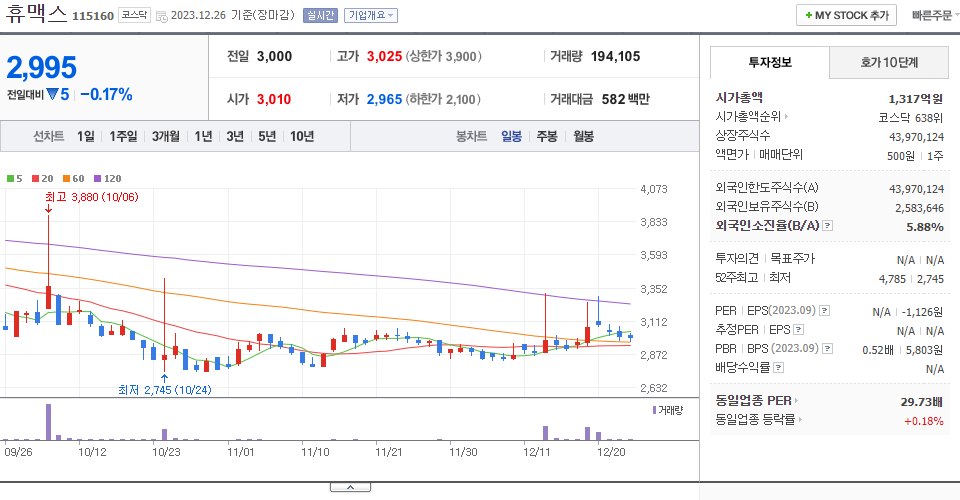Collapse the chart panel with the up chevron
Screen dimensions: 960x500
pos(350,487)
